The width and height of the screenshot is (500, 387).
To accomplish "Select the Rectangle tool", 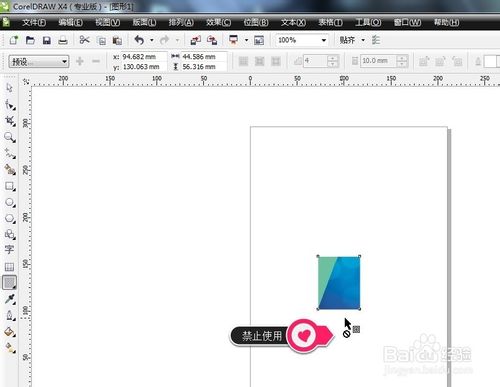I will point(9,186).
